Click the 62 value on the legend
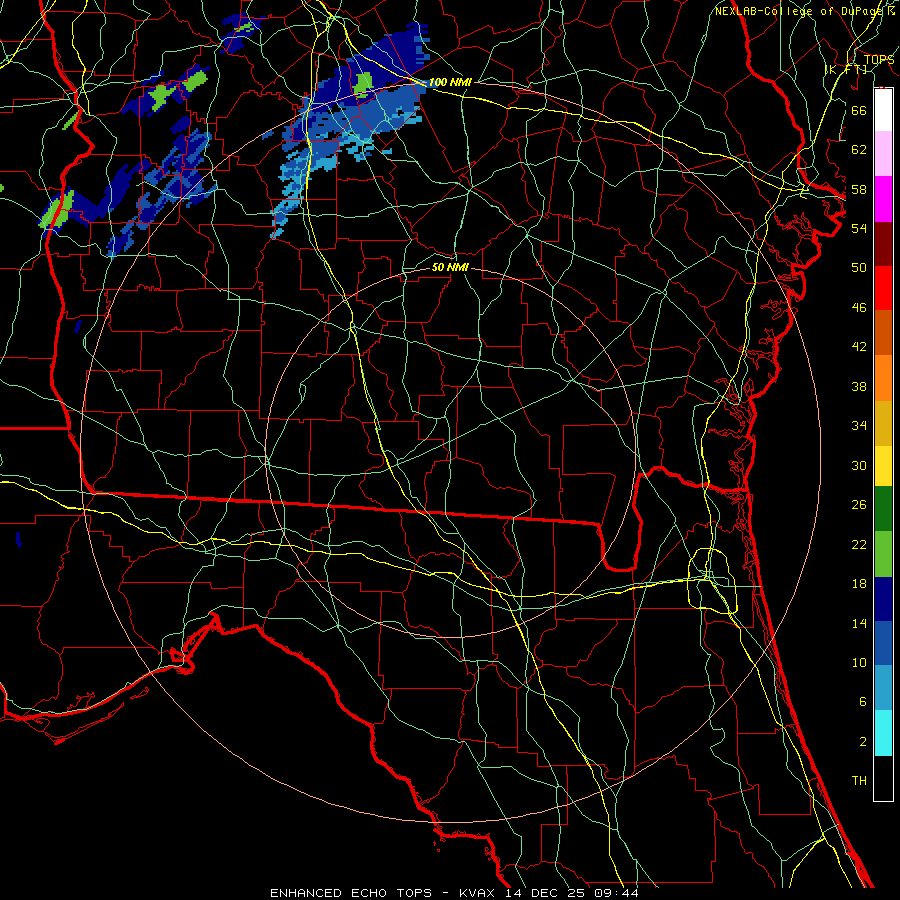This screenshot has width=900, height=900. [859, 149]
